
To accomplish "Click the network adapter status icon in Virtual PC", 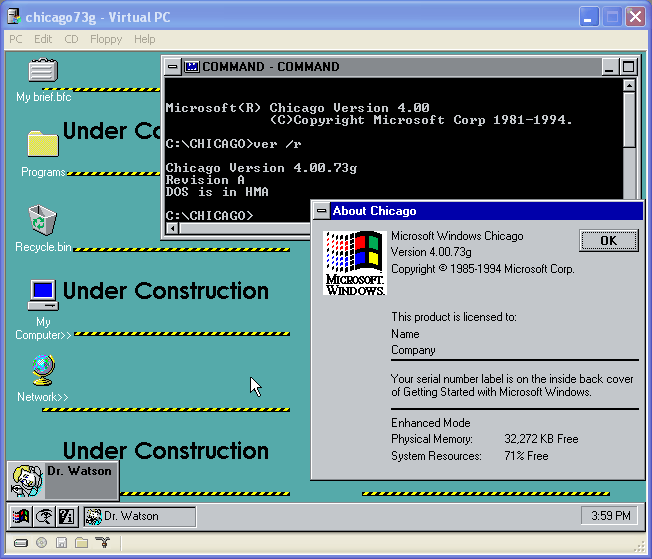I will tap(102, 542).
